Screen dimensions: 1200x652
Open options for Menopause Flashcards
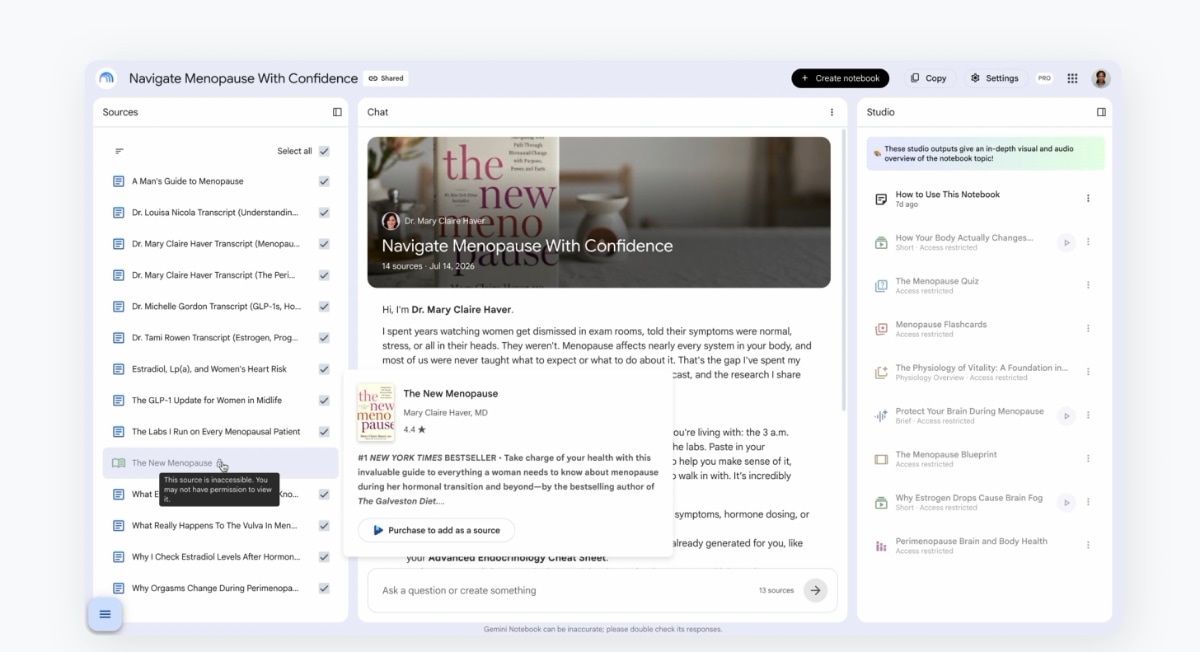[1089, 329]
